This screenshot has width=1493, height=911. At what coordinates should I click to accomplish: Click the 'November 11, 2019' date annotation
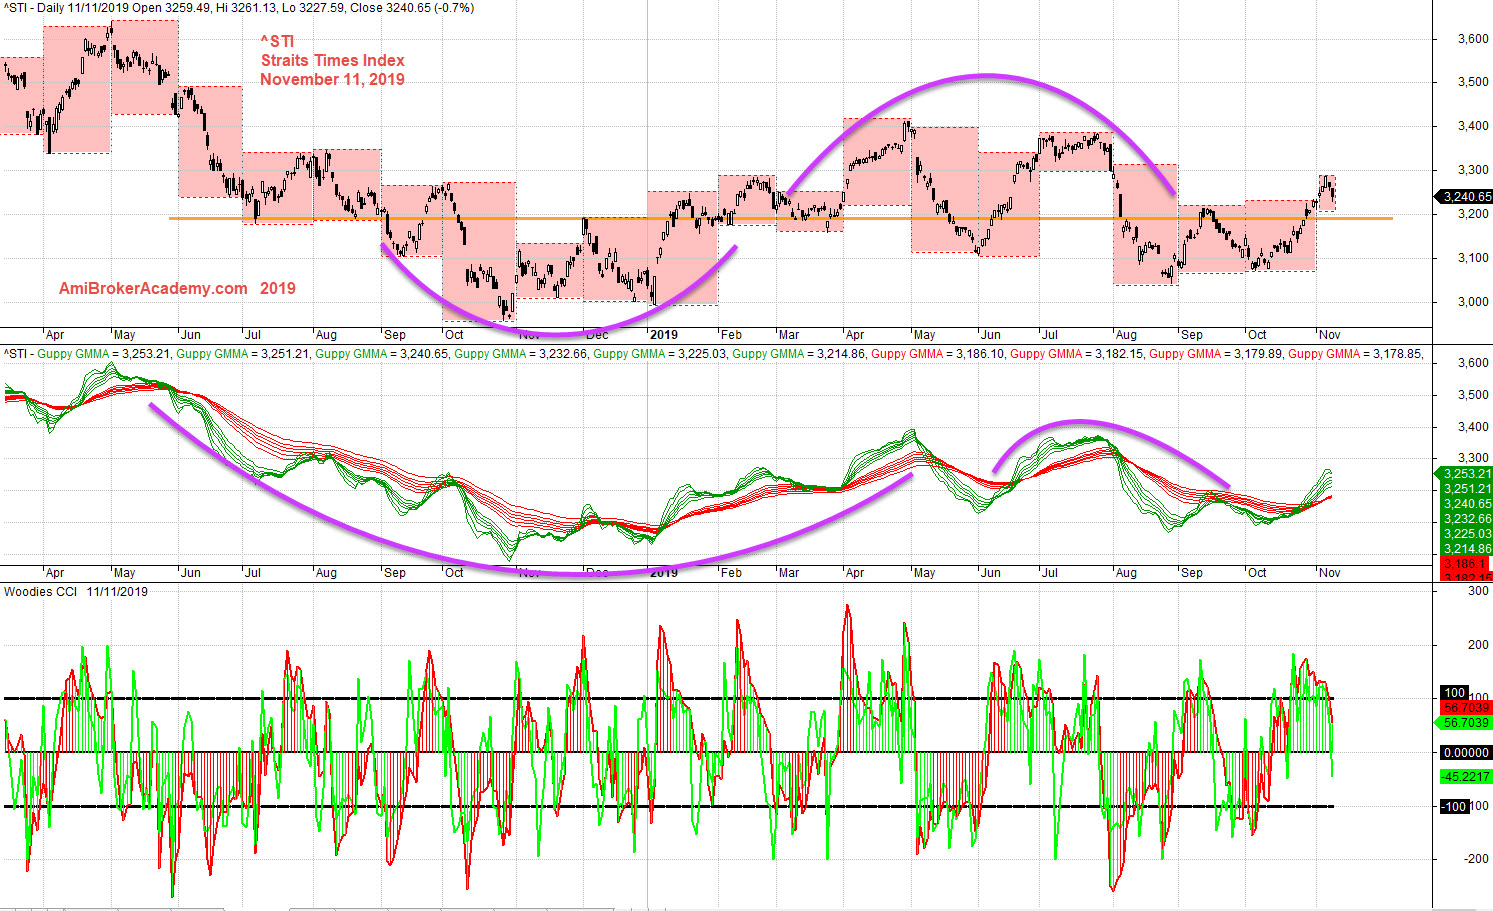coord(332,79)
